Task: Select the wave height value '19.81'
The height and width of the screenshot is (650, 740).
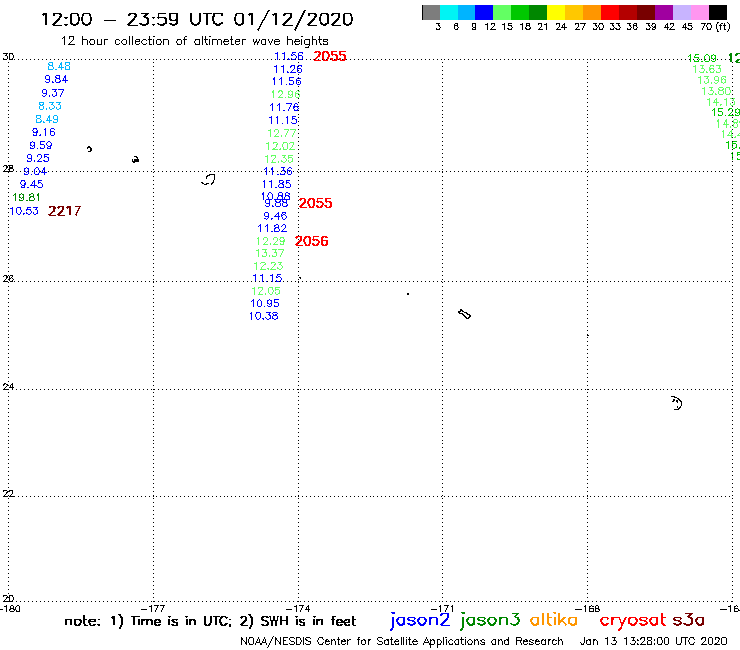Action: [26, 197]
